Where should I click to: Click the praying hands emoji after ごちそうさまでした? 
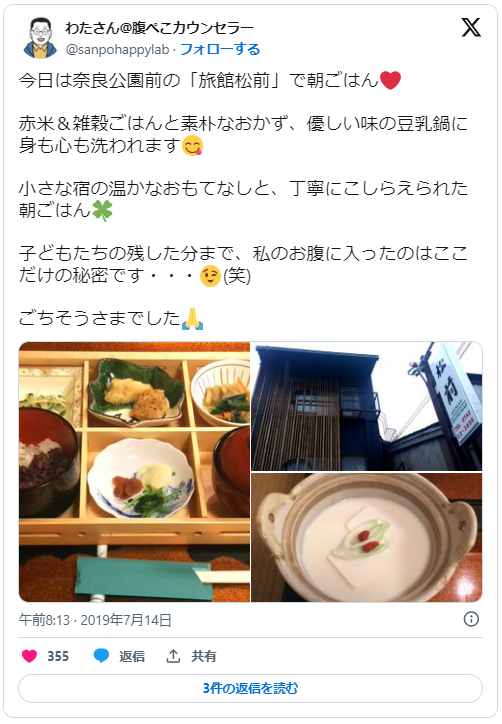click(193, 319)
